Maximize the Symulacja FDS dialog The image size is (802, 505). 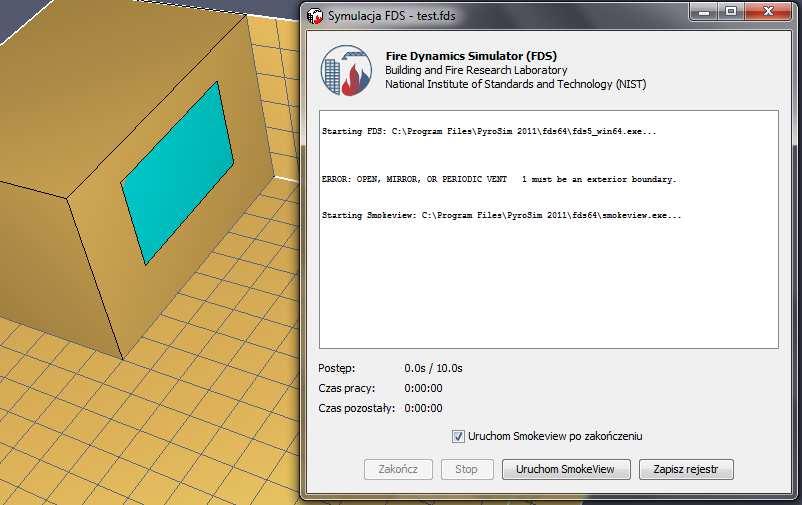point(731,11)
